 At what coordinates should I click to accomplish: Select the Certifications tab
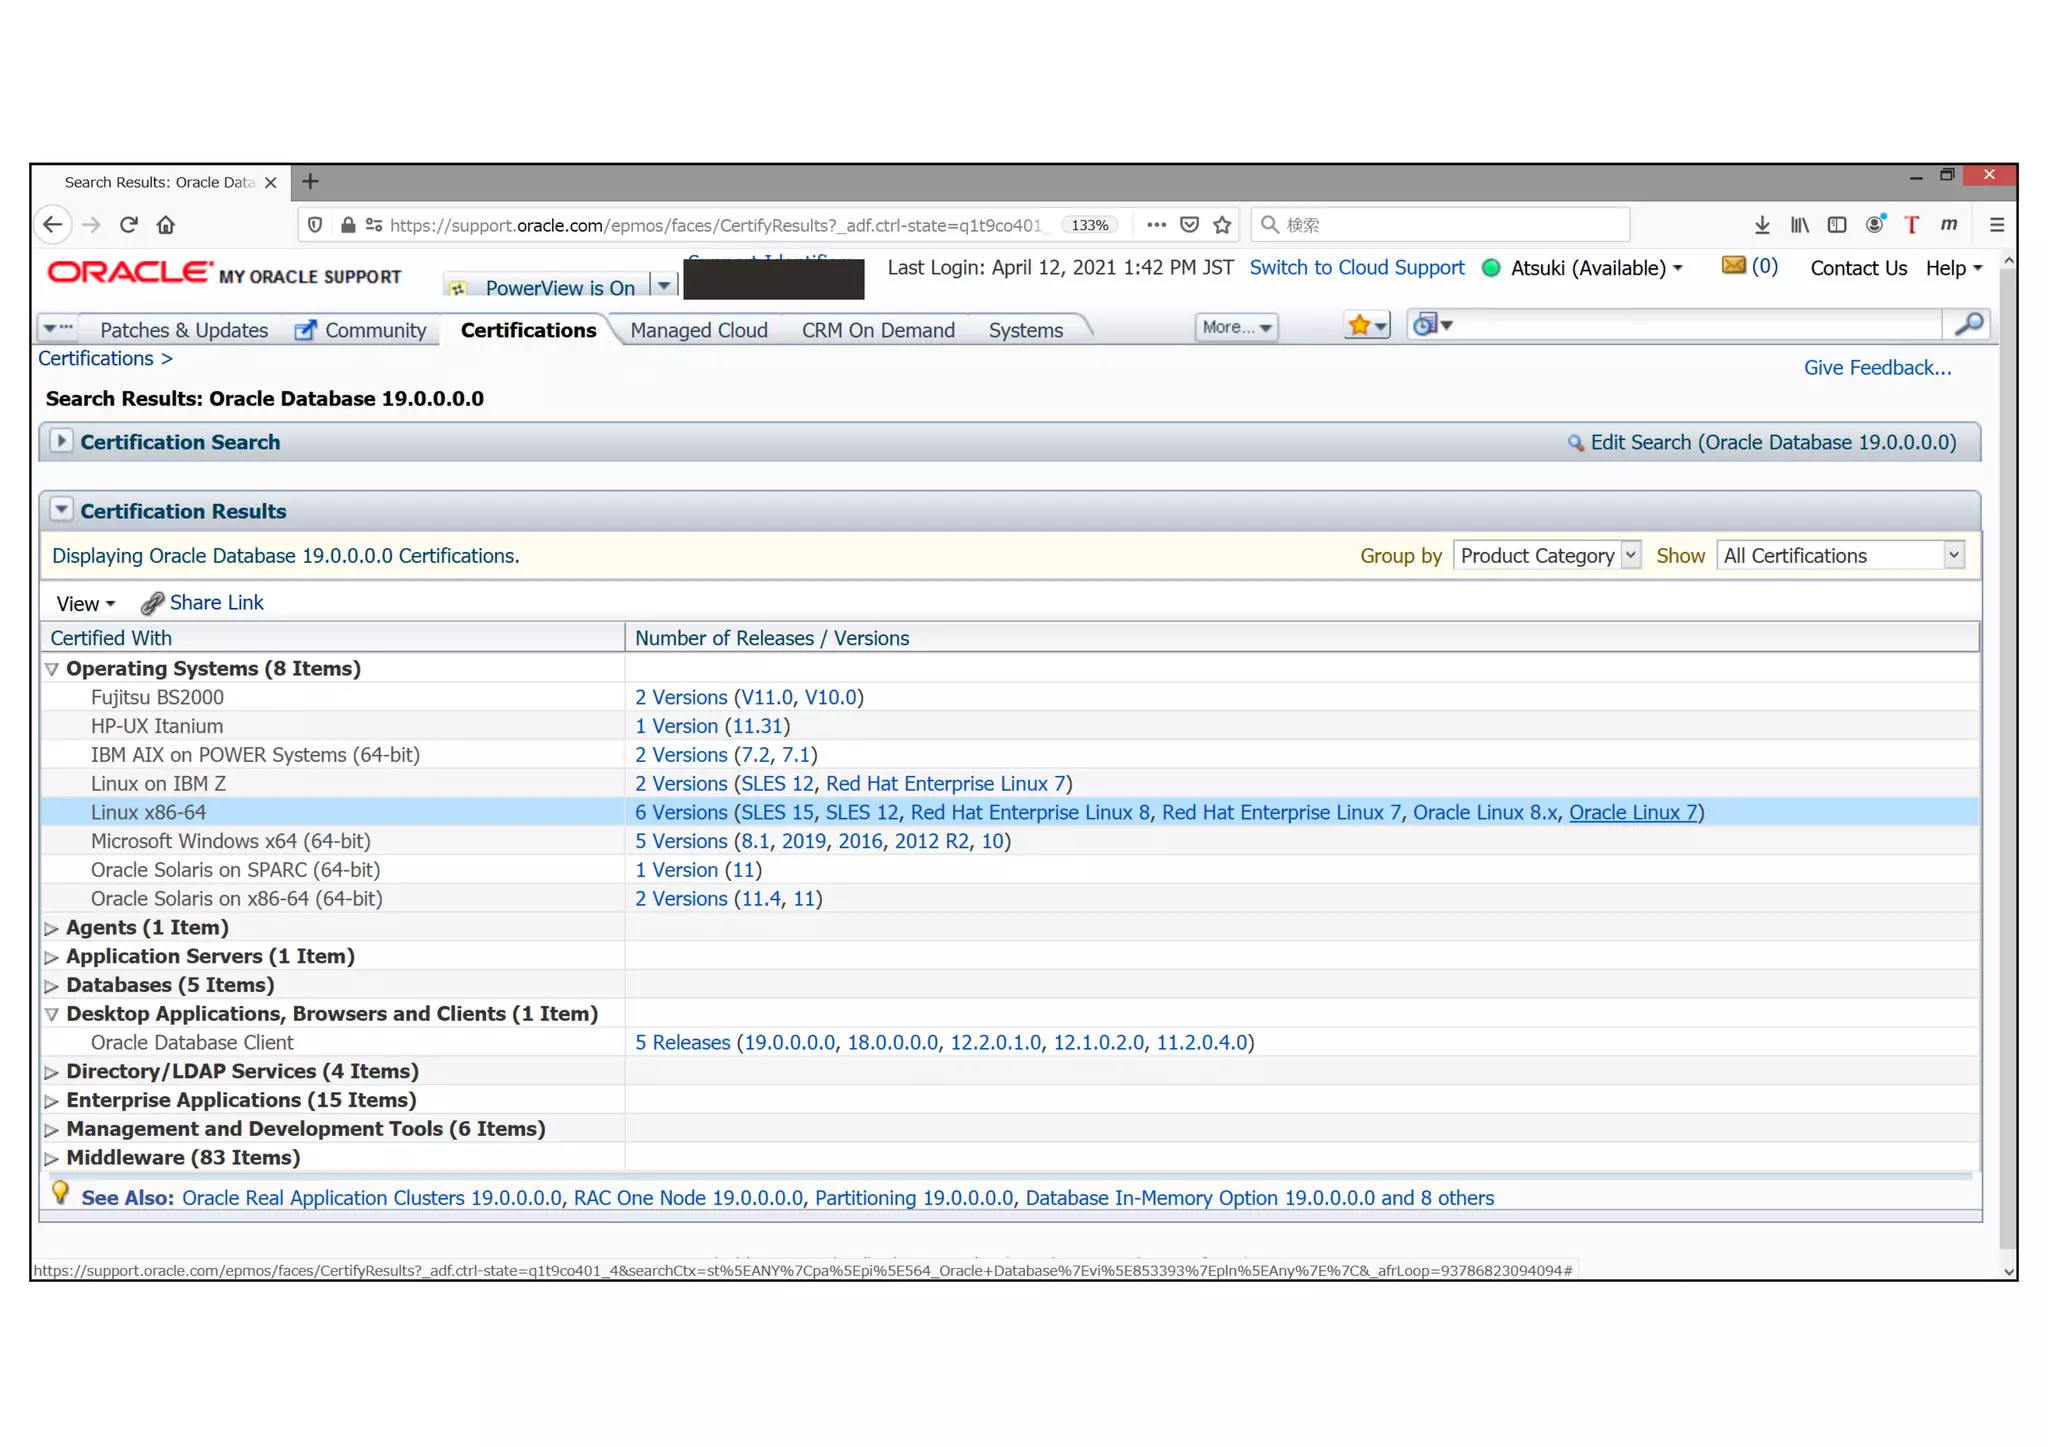[x=528, y=330]
